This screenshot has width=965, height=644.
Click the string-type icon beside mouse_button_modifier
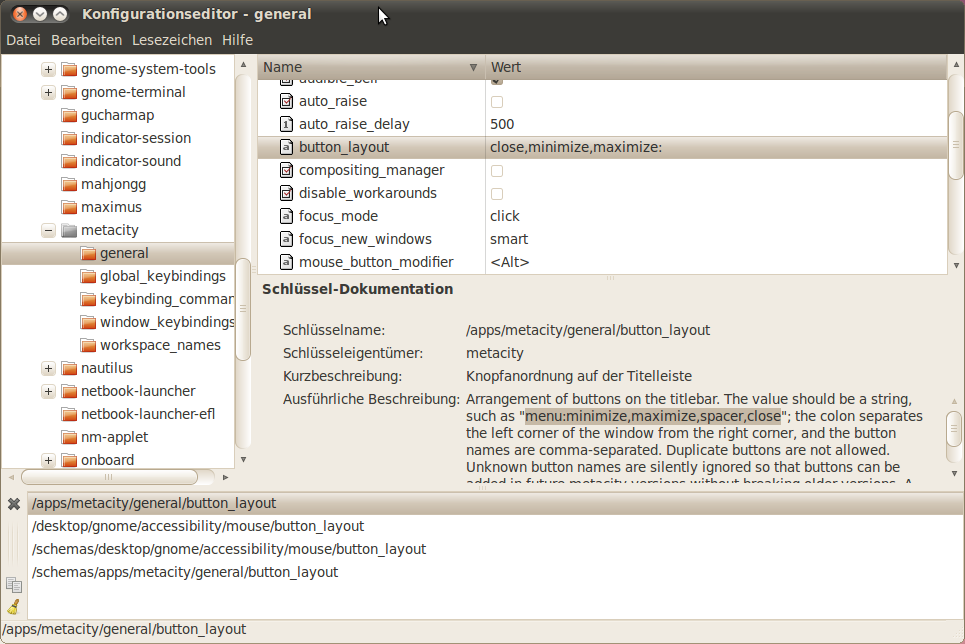[286, 262]
